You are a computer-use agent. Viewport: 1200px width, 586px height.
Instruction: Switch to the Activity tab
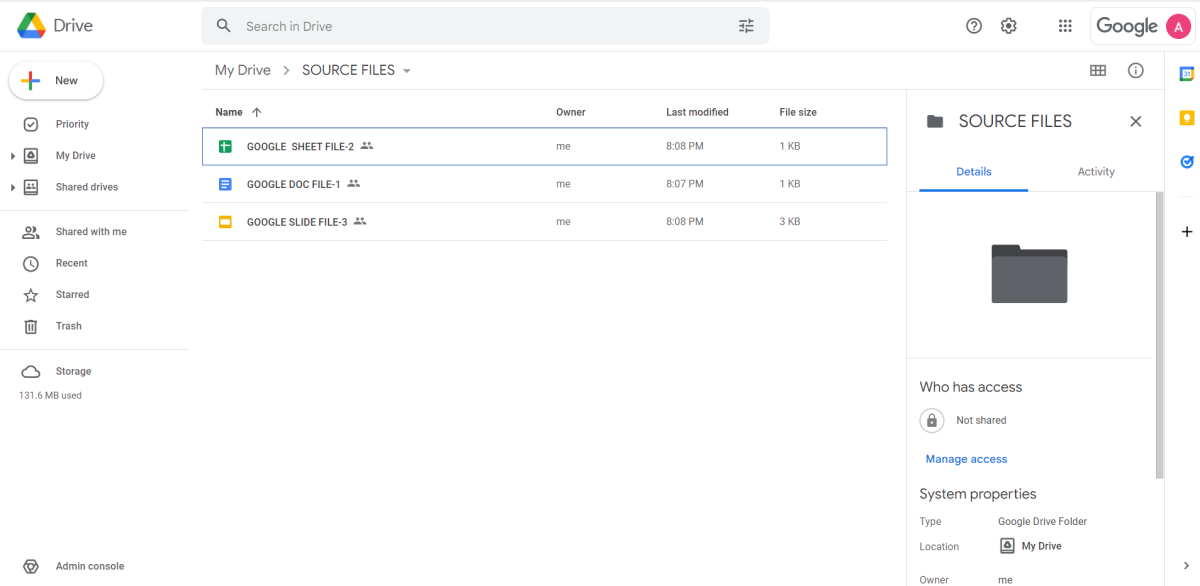tap(1096, 171)
